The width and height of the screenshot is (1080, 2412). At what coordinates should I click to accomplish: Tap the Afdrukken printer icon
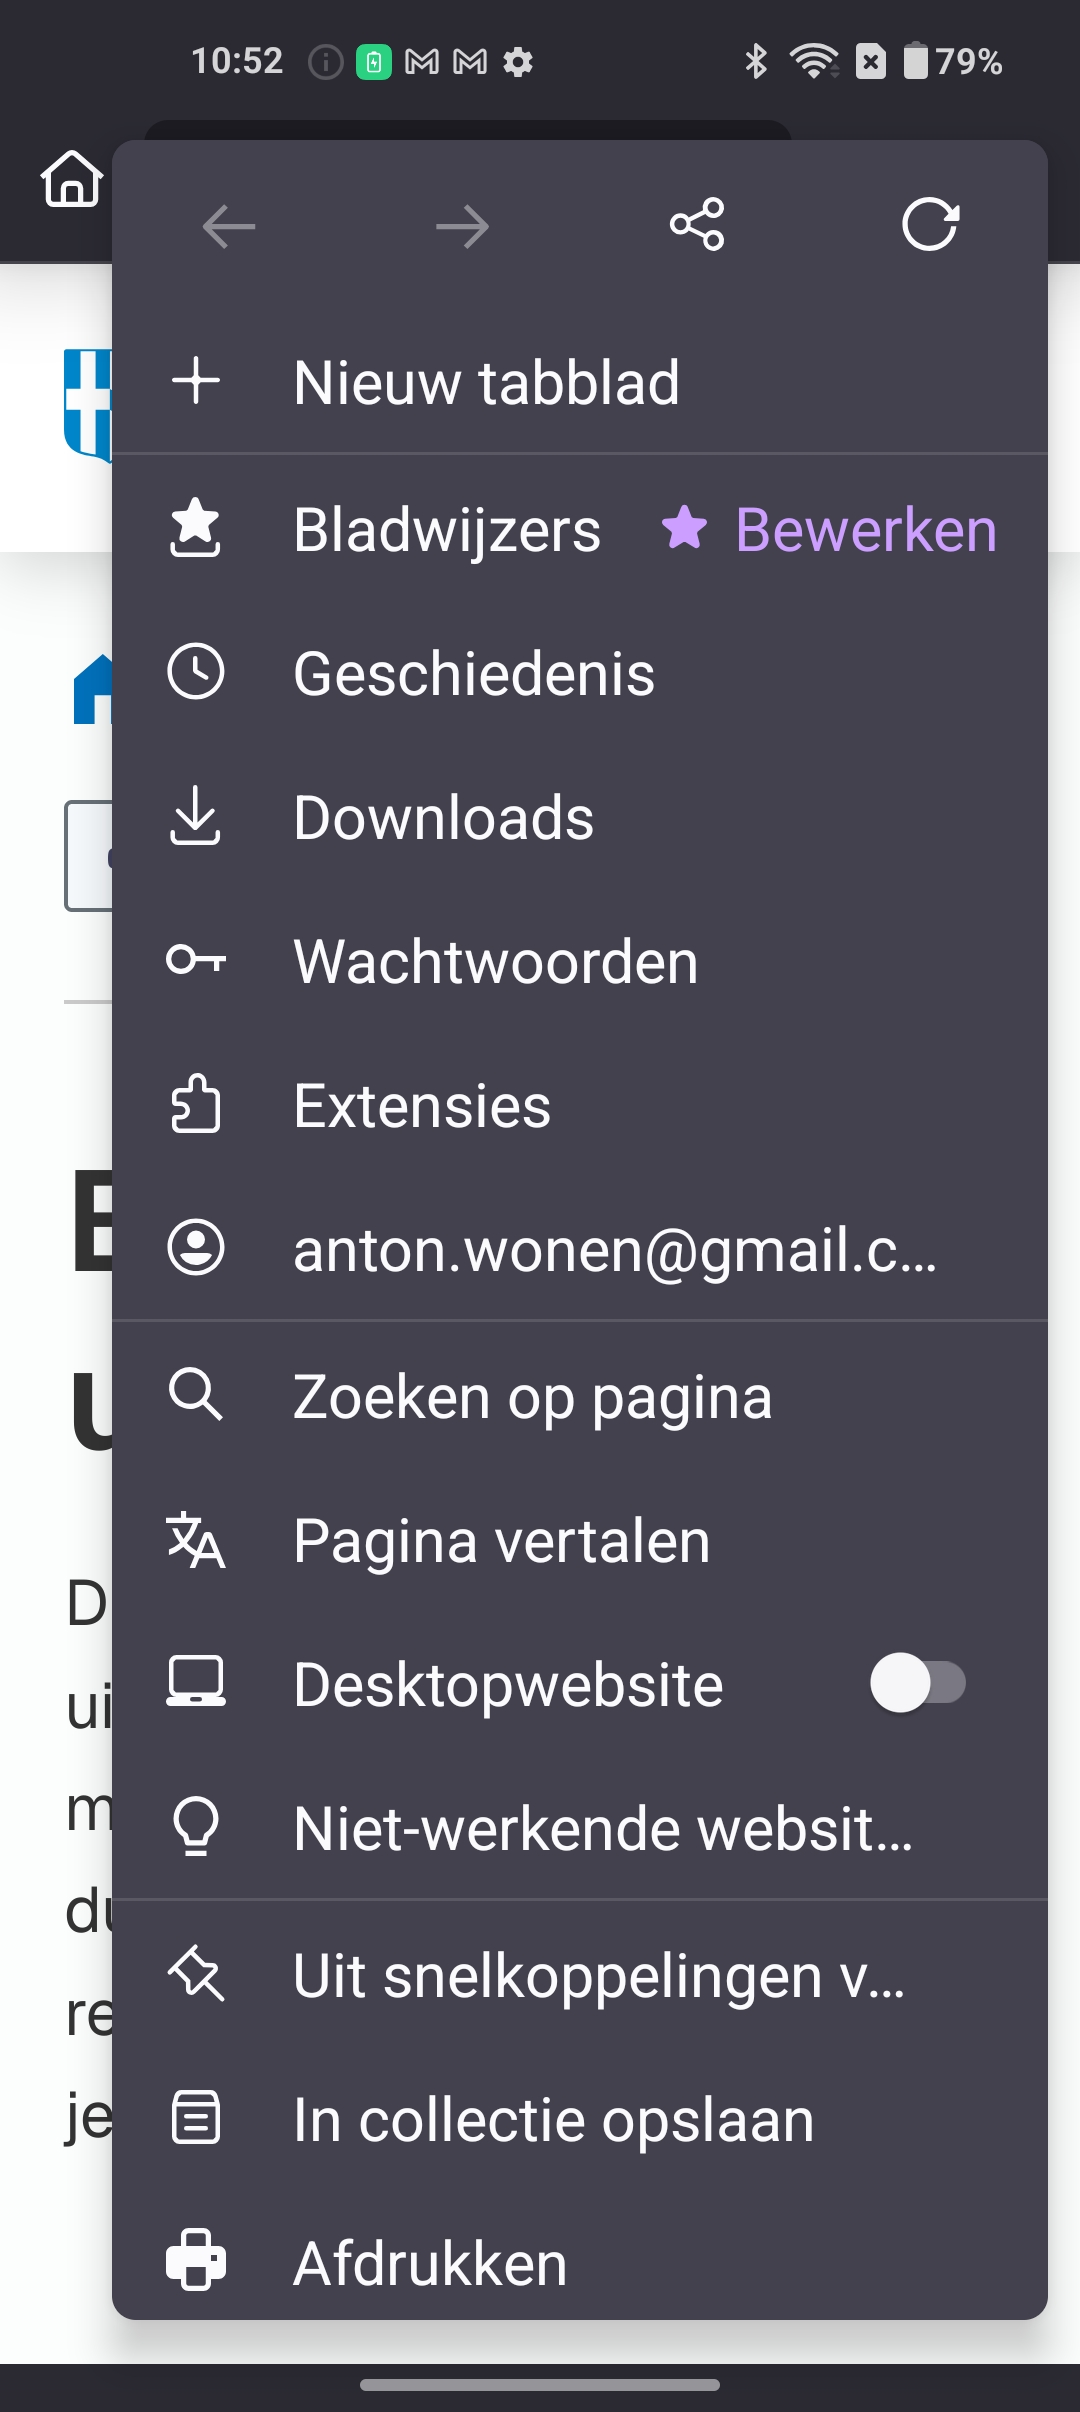tap(195, 2260)
